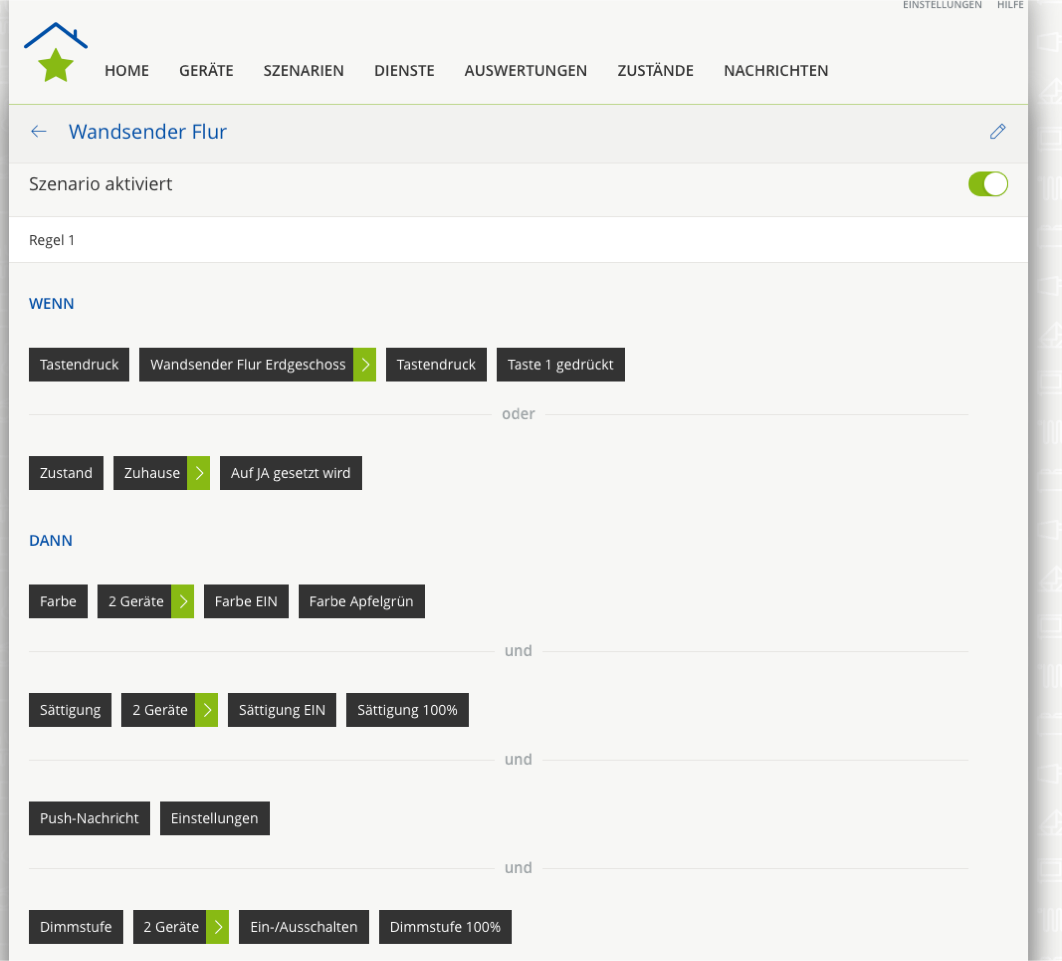Viewport: 1062px width, 961px height.
Task: Expand the Zuhause state chevron
Action: [x=199, y=473]
